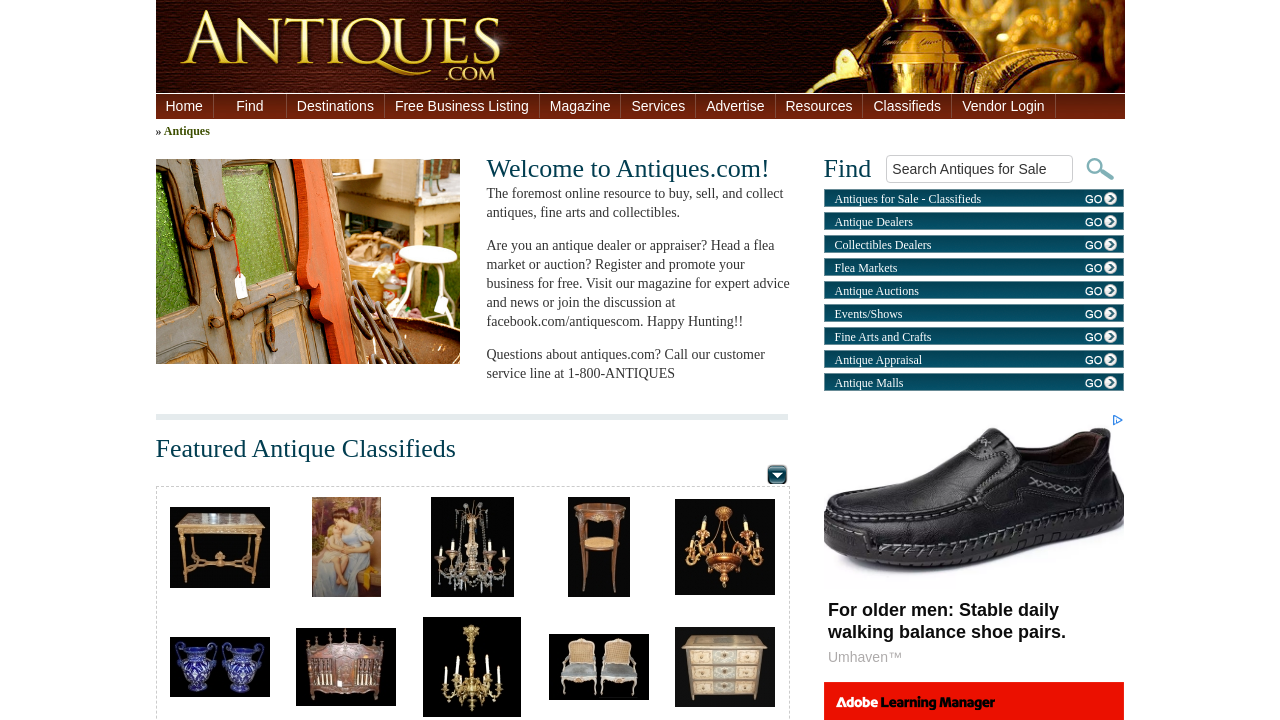Open the painted chest of drawers thumbnail

click(725, 667)
